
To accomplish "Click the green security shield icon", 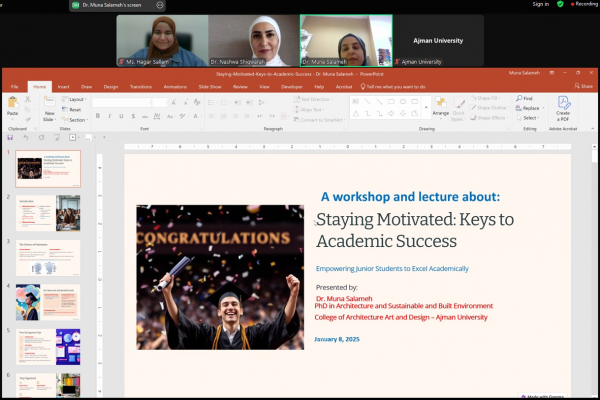I will [x=560, y=4].
